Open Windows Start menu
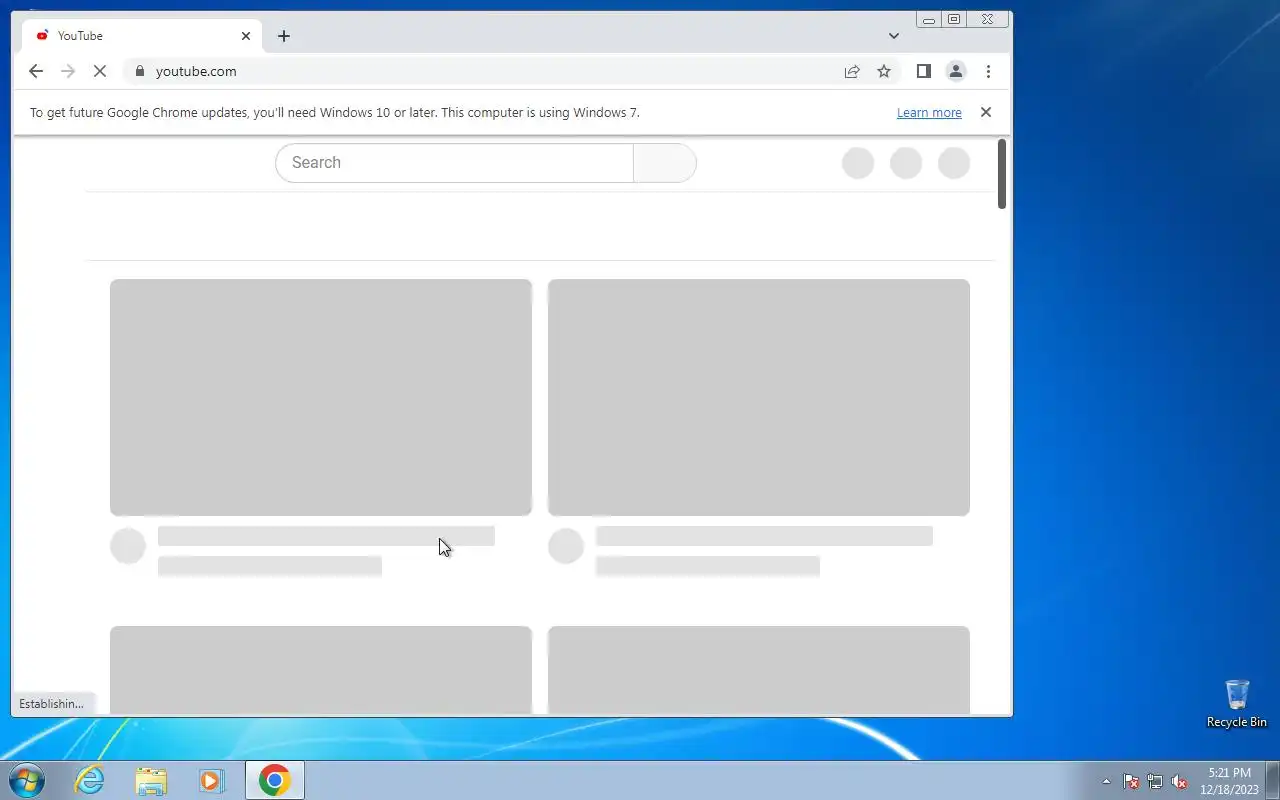The width and height of the screenshot is (1280, 800). click(x=26, y=780)
